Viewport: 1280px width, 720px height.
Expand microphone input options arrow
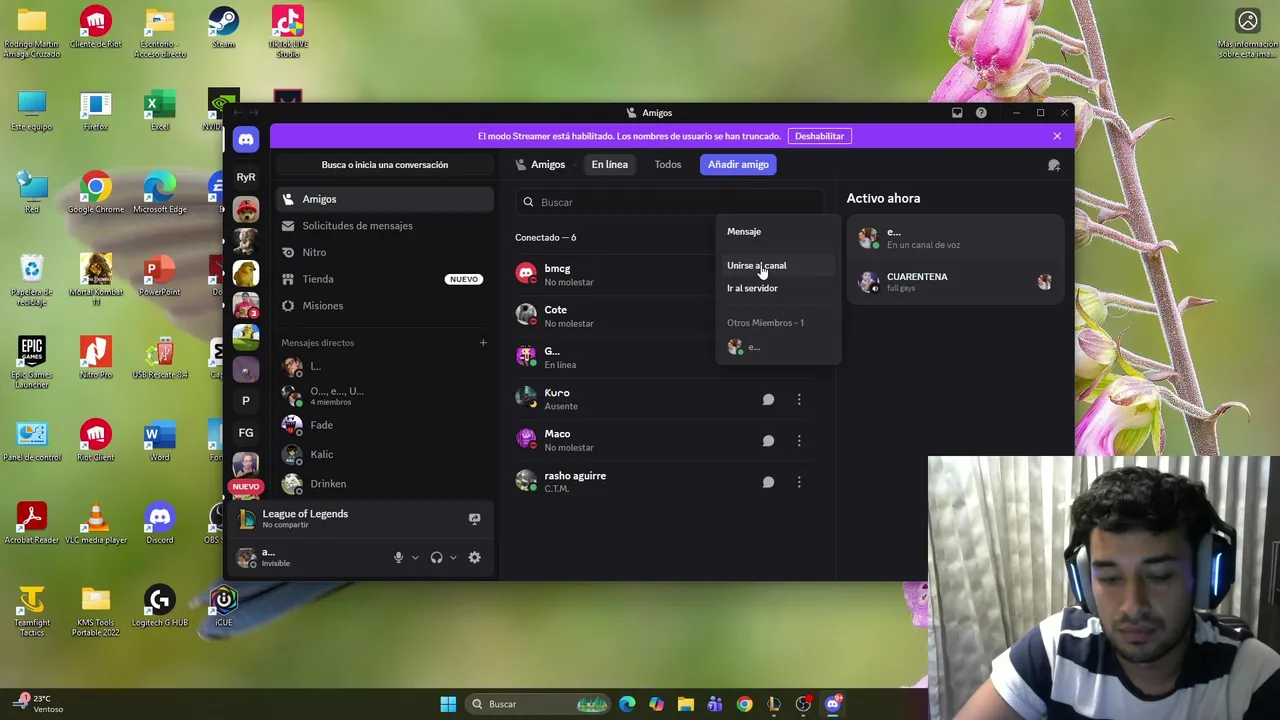pos(415,558)
